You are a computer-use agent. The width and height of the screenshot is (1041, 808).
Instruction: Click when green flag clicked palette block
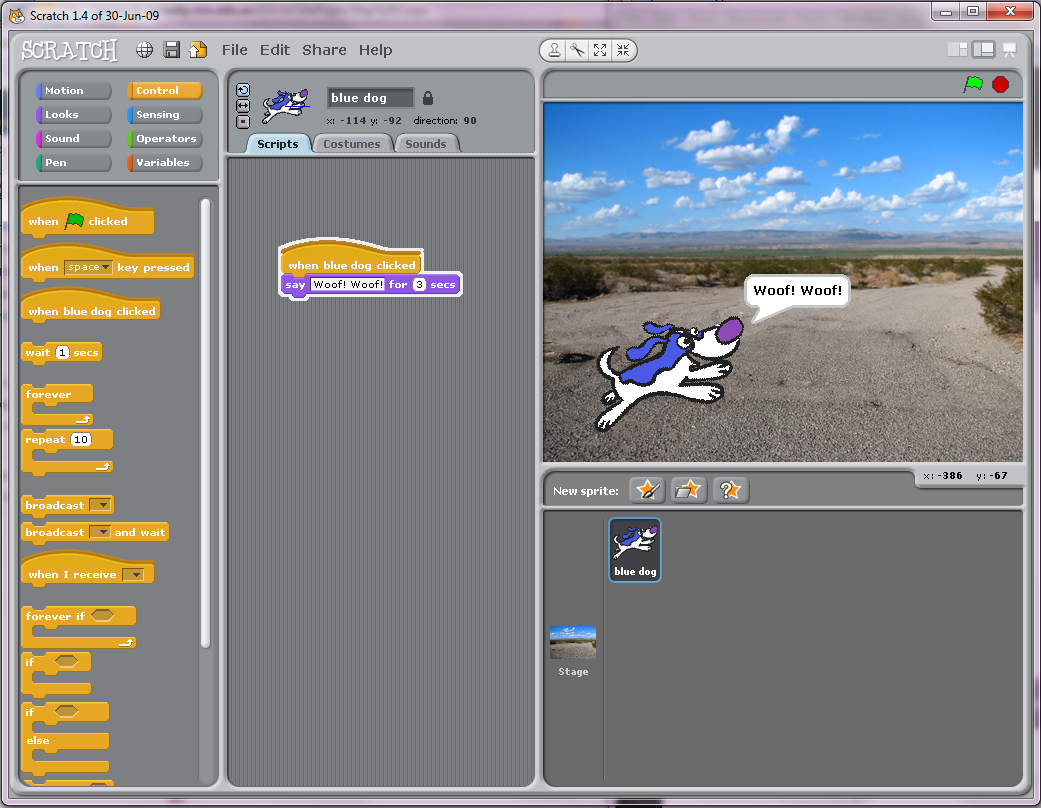coord(88,218)
